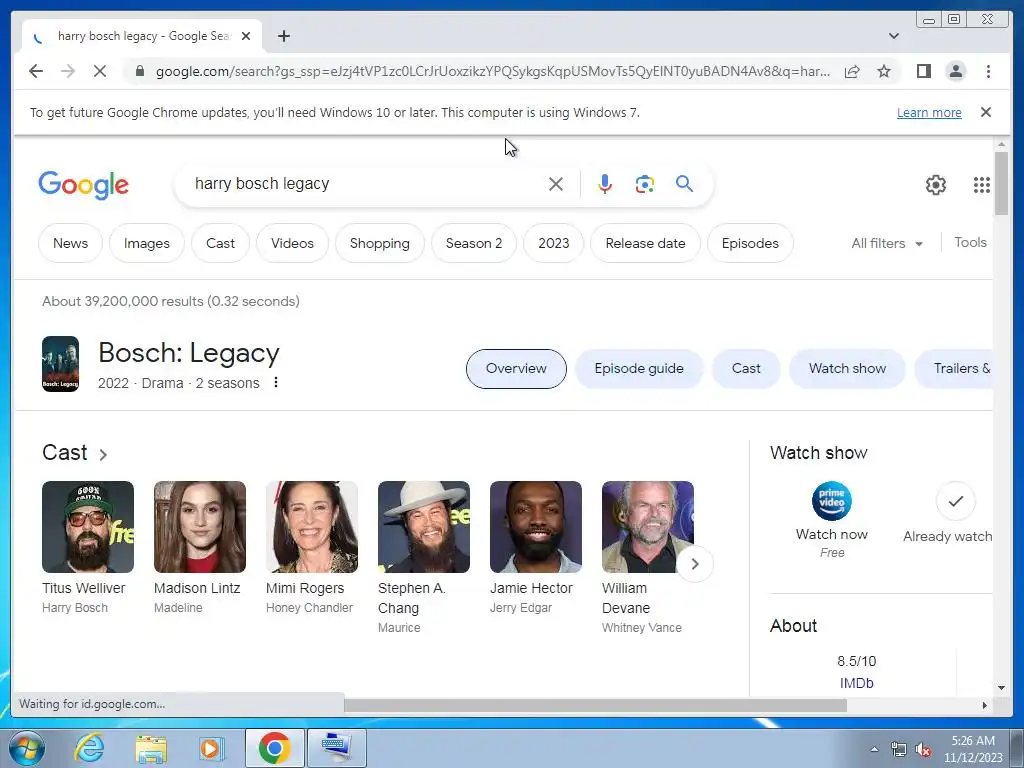Open a new browser tab
Screen dimensions: 1024x768
click(283, 36)
